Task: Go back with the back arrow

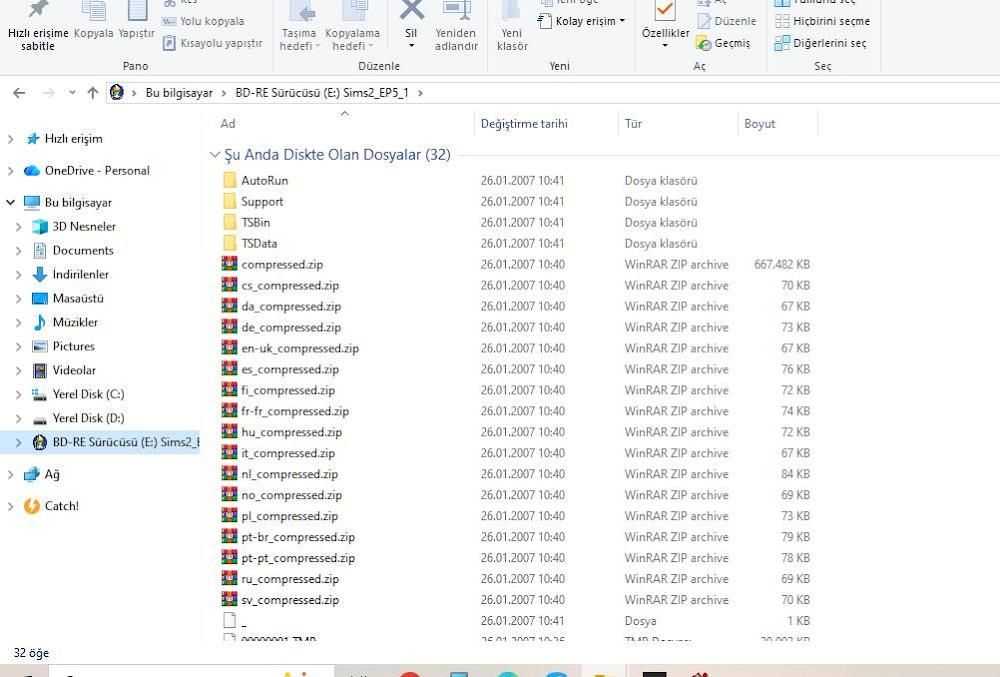Action: click(x=19, y=93)
